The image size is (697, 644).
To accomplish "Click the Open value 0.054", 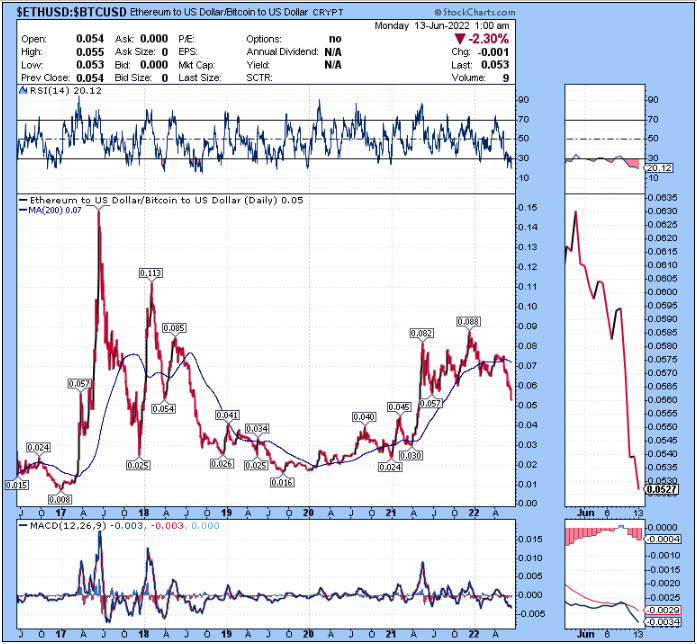I will point(90,39).
